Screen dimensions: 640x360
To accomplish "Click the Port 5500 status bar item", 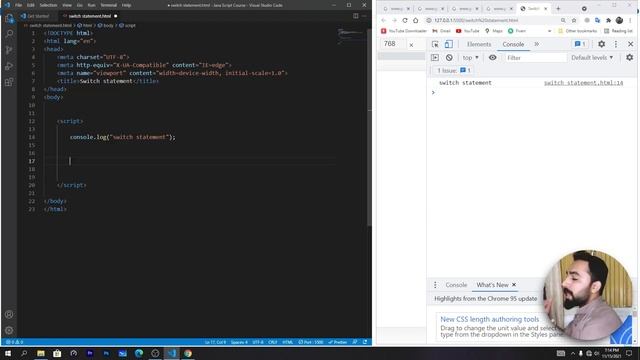I will (311, 342).
